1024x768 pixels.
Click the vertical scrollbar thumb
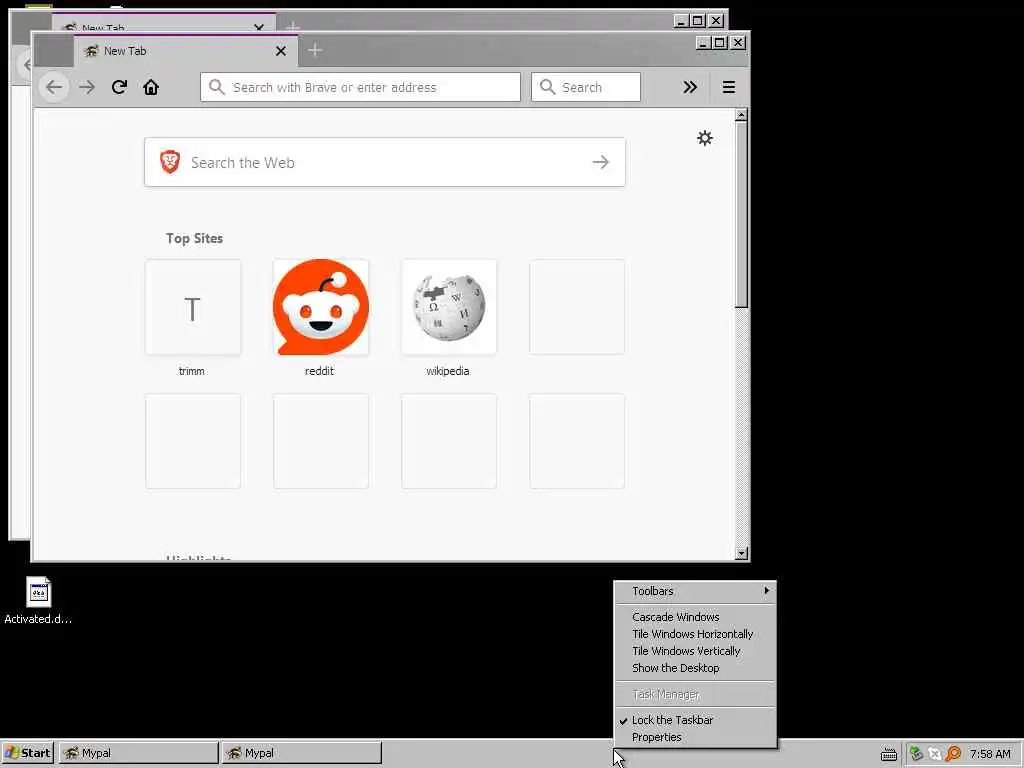(x=741, y=214)
